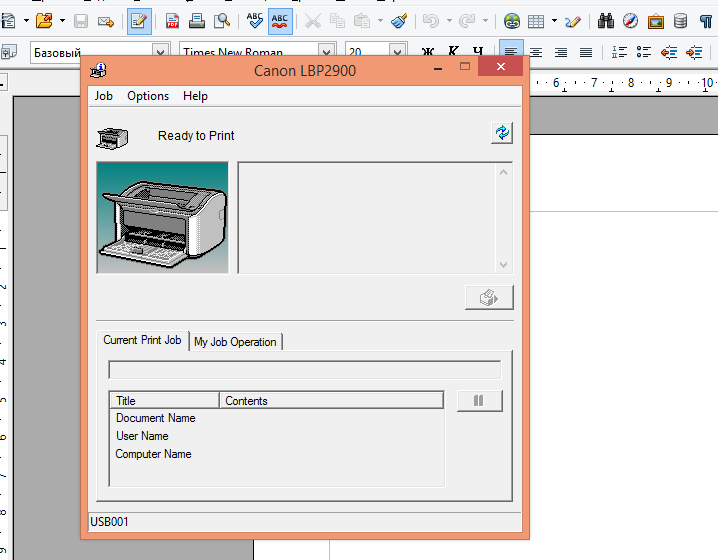
Task: Click Decrease Indent icon
Action: [669, 52]
